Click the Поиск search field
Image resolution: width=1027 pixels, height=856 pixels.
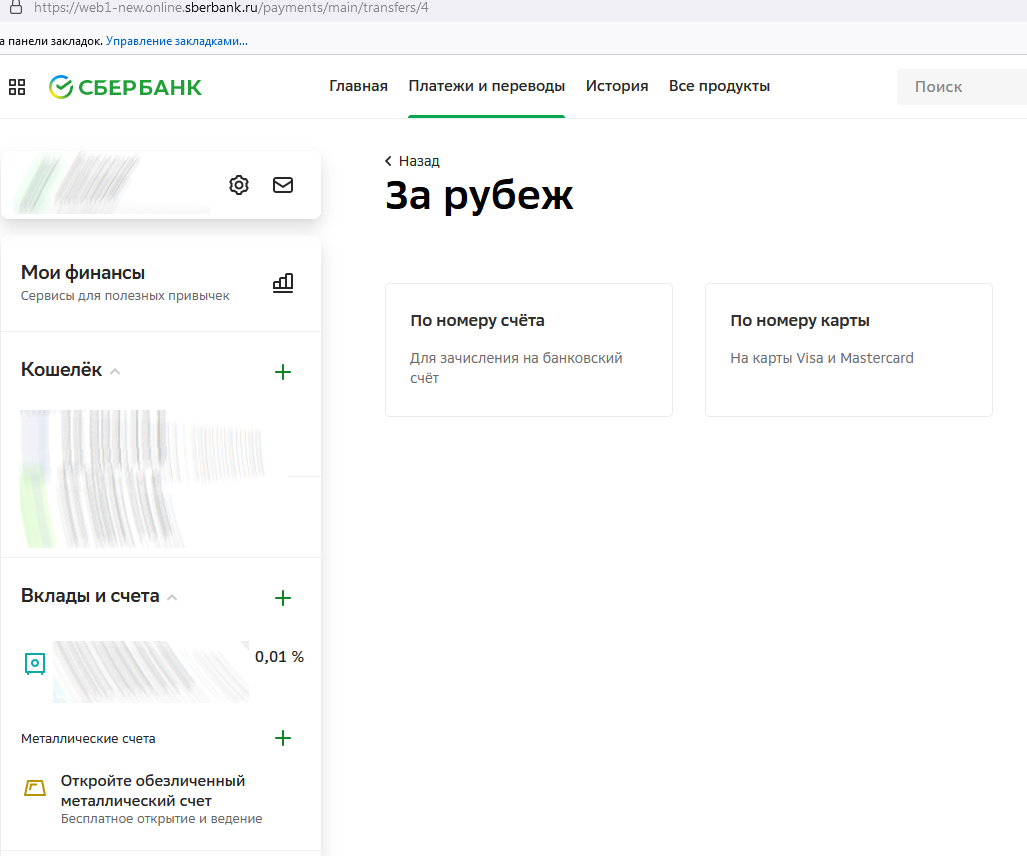point(960,87)
